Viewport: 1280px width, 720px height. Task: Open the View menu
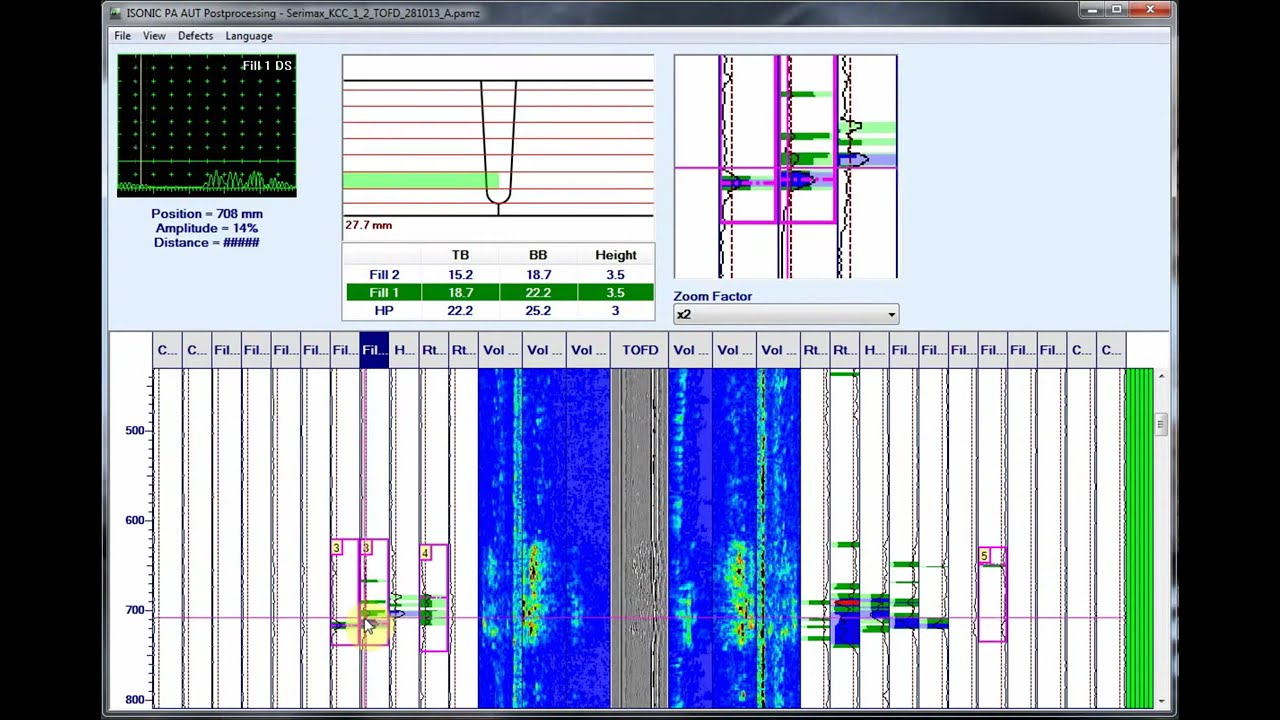point(154,35)
